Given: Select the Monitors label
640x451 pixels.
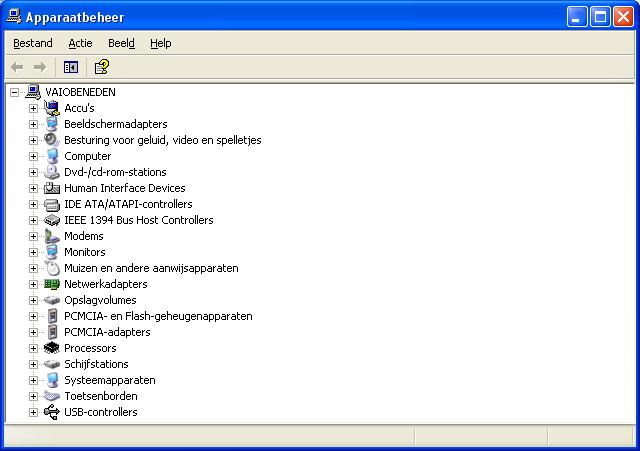Looking at the screenshot, I should click(85, 252).
